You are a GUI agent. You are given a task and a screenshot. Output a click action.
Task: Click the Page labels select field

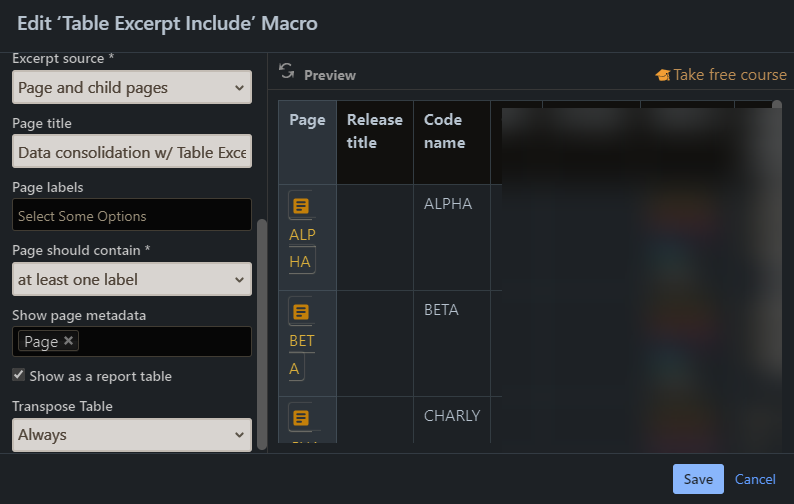(132, 215)
